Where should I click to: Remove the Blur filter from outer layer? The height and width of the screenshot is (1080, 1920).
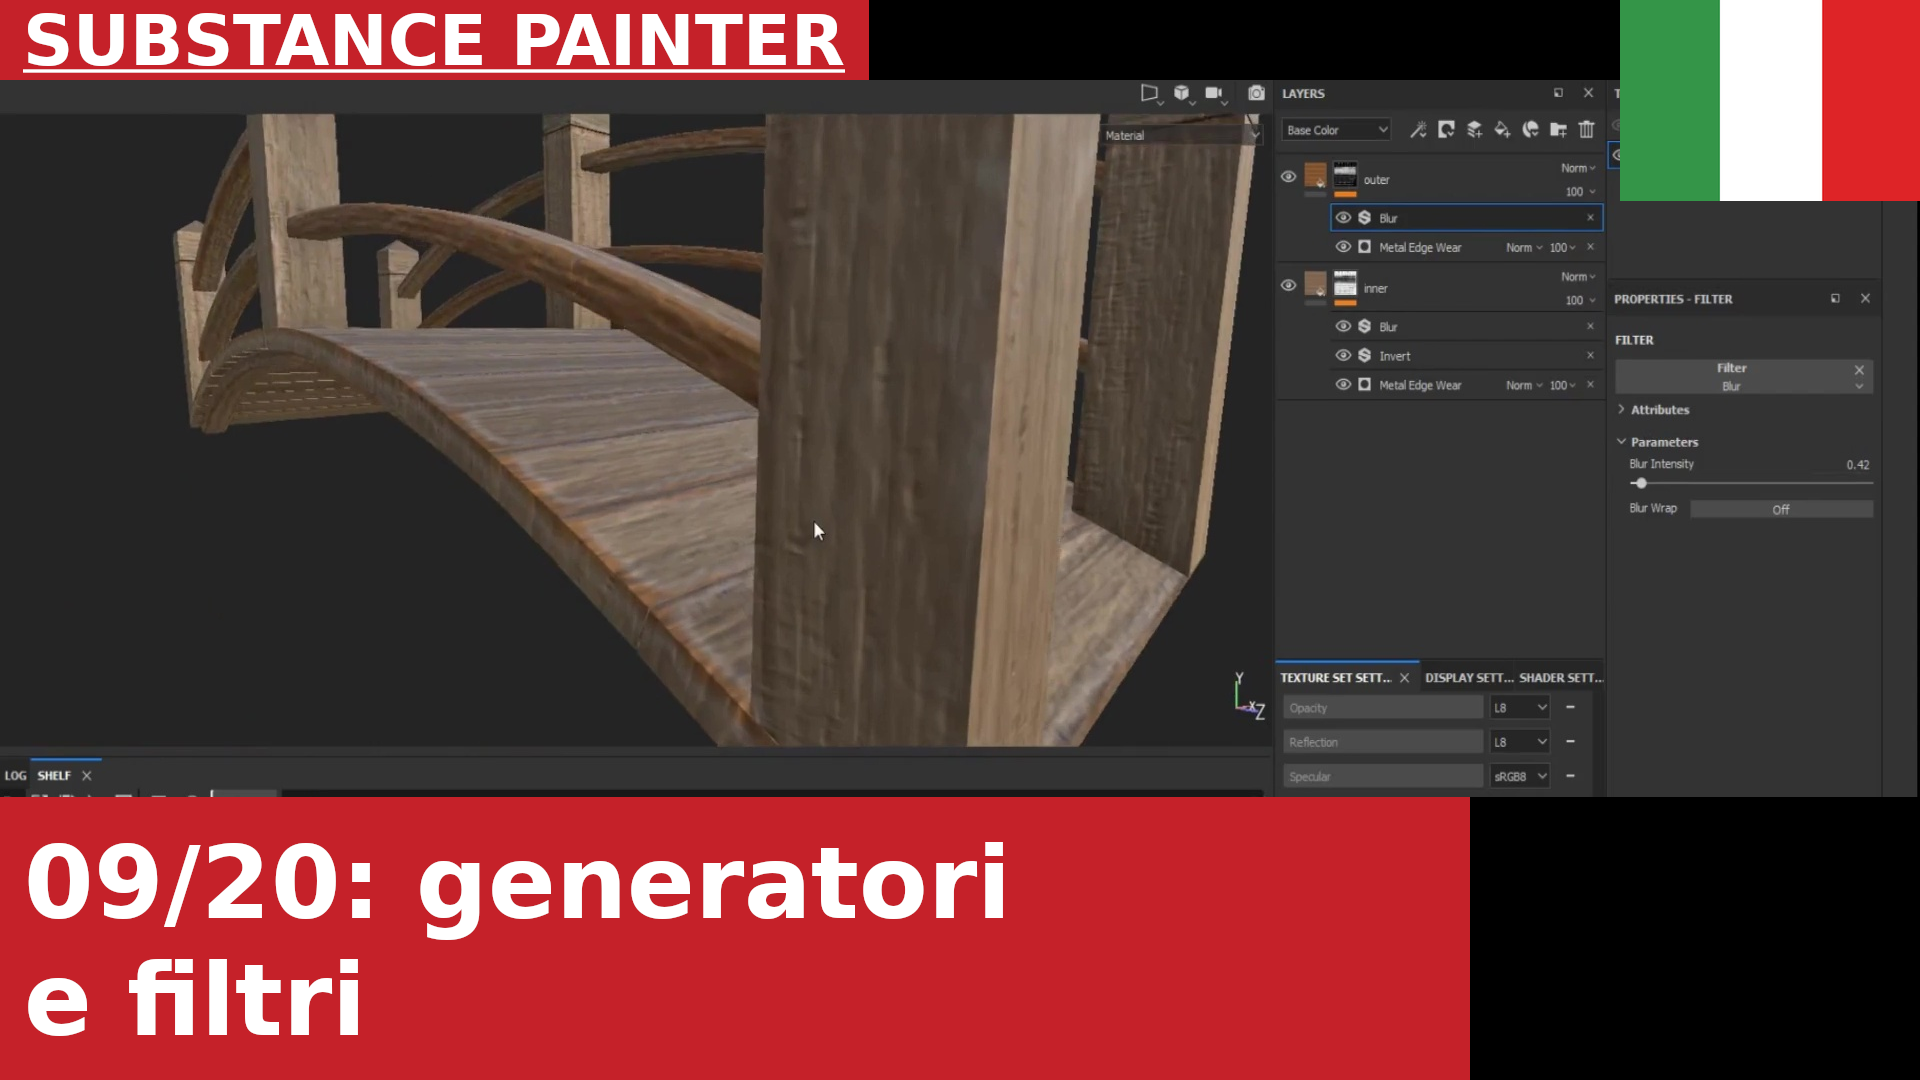click(1590, 218)
